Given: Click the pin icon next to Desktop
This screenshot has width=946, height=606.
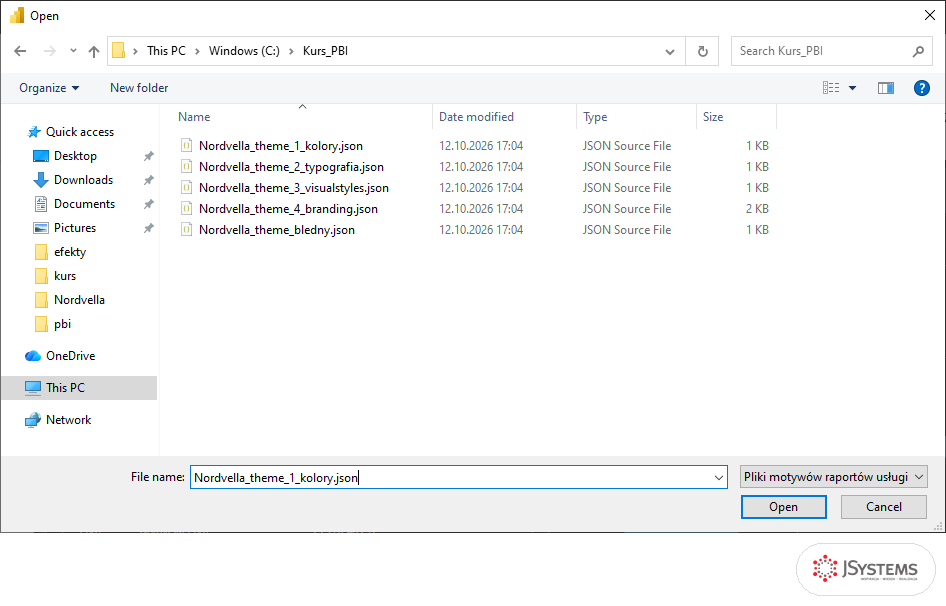Looking at the screenshot, I should 148,156.
